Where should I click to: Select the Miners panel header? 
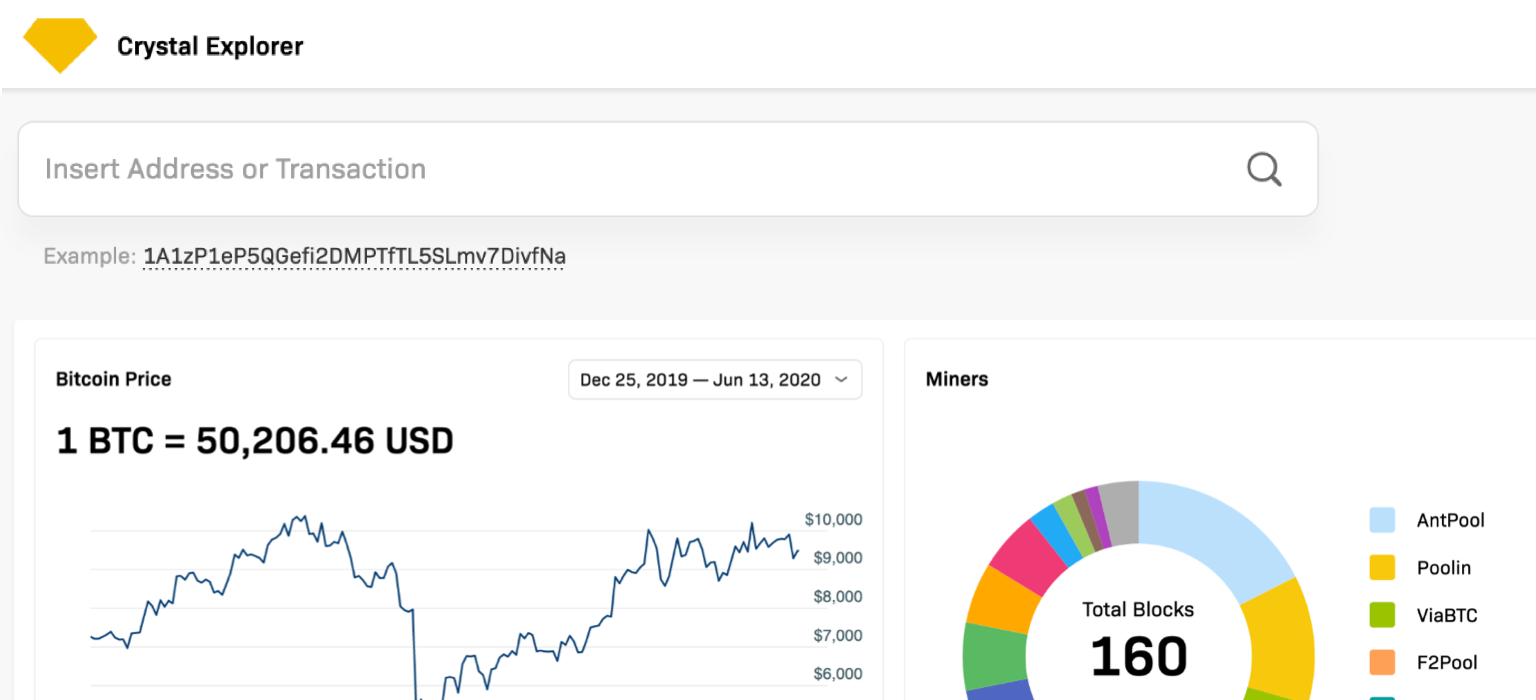(956, 379)
